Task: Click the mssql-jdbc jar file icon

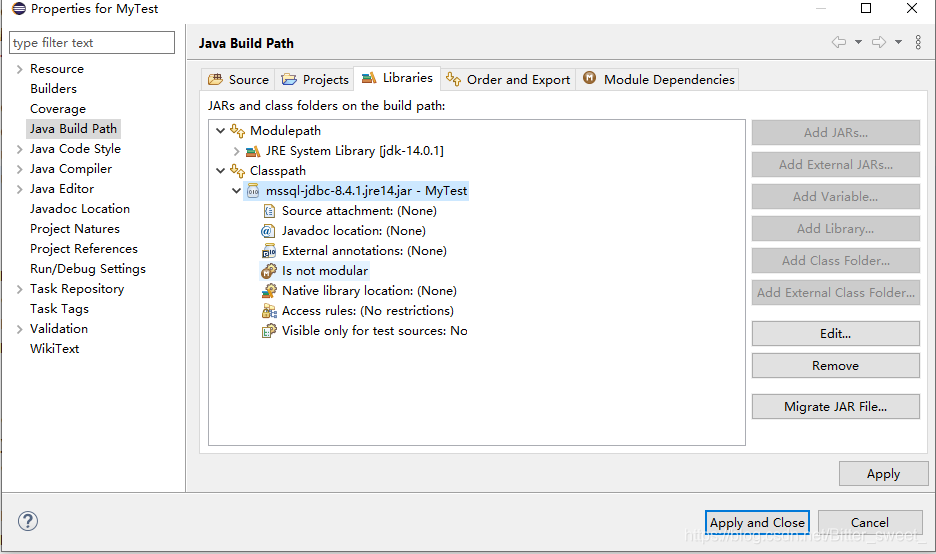Action: click(x=253, y=191)
